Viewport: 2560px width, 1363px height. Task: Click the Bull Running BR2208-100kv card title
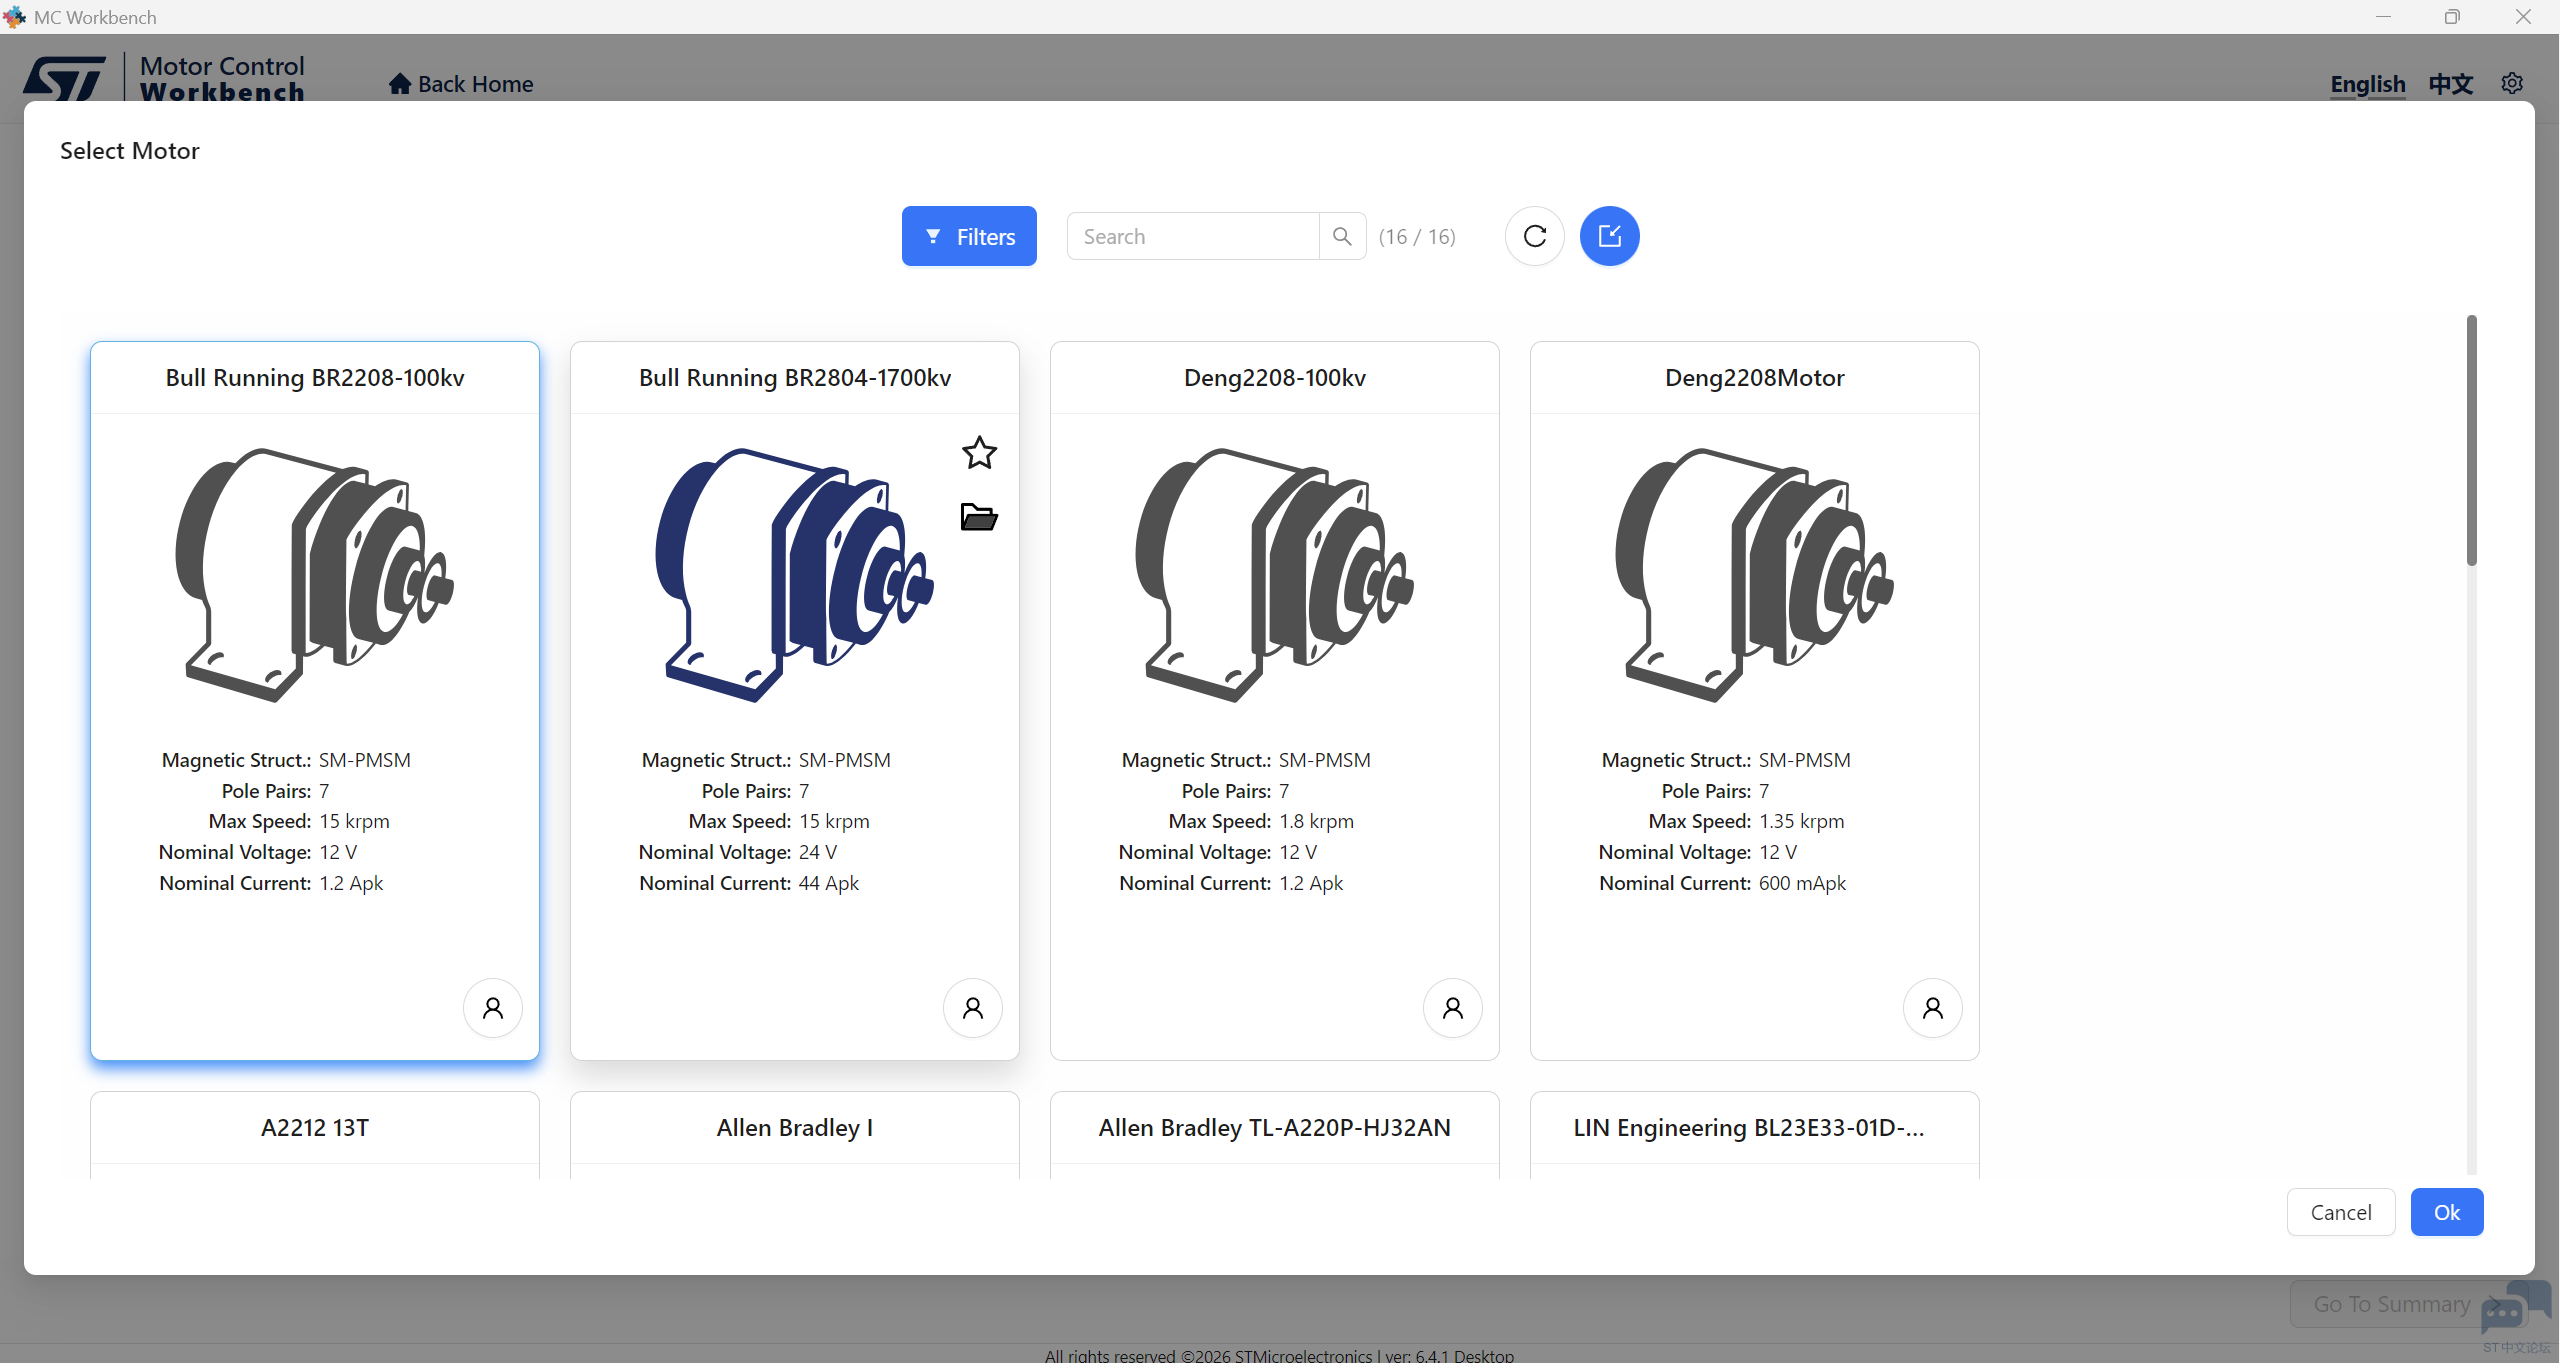click(315, 378)
